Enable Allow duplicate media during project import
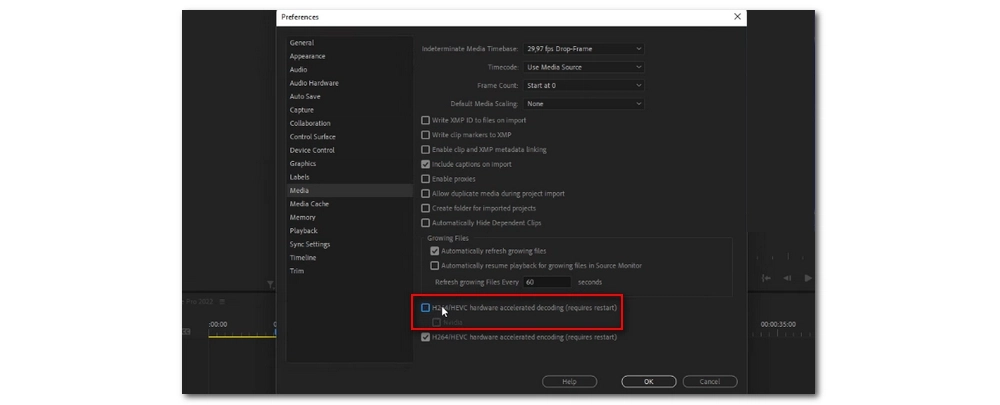This screenshot has height=405, width=1000. 425,193
